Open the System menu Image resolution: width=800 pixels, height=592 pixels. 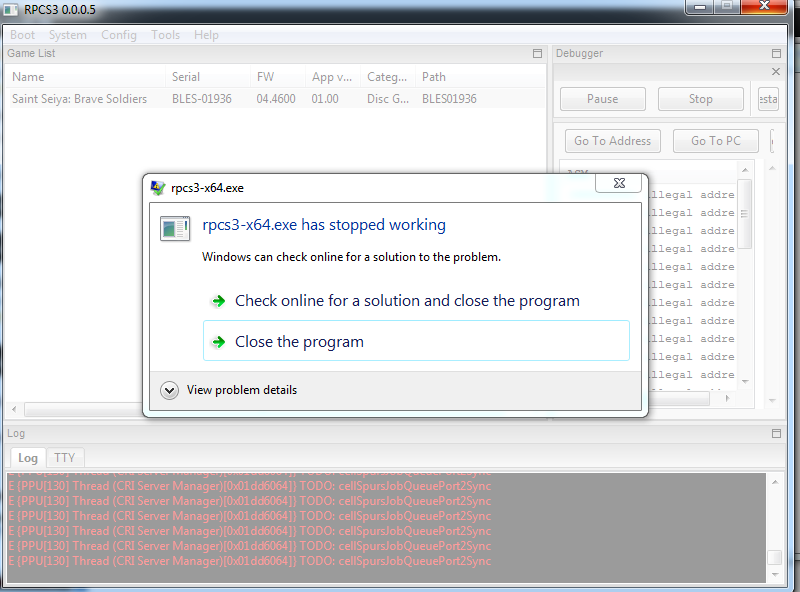(x=67, y=35)
